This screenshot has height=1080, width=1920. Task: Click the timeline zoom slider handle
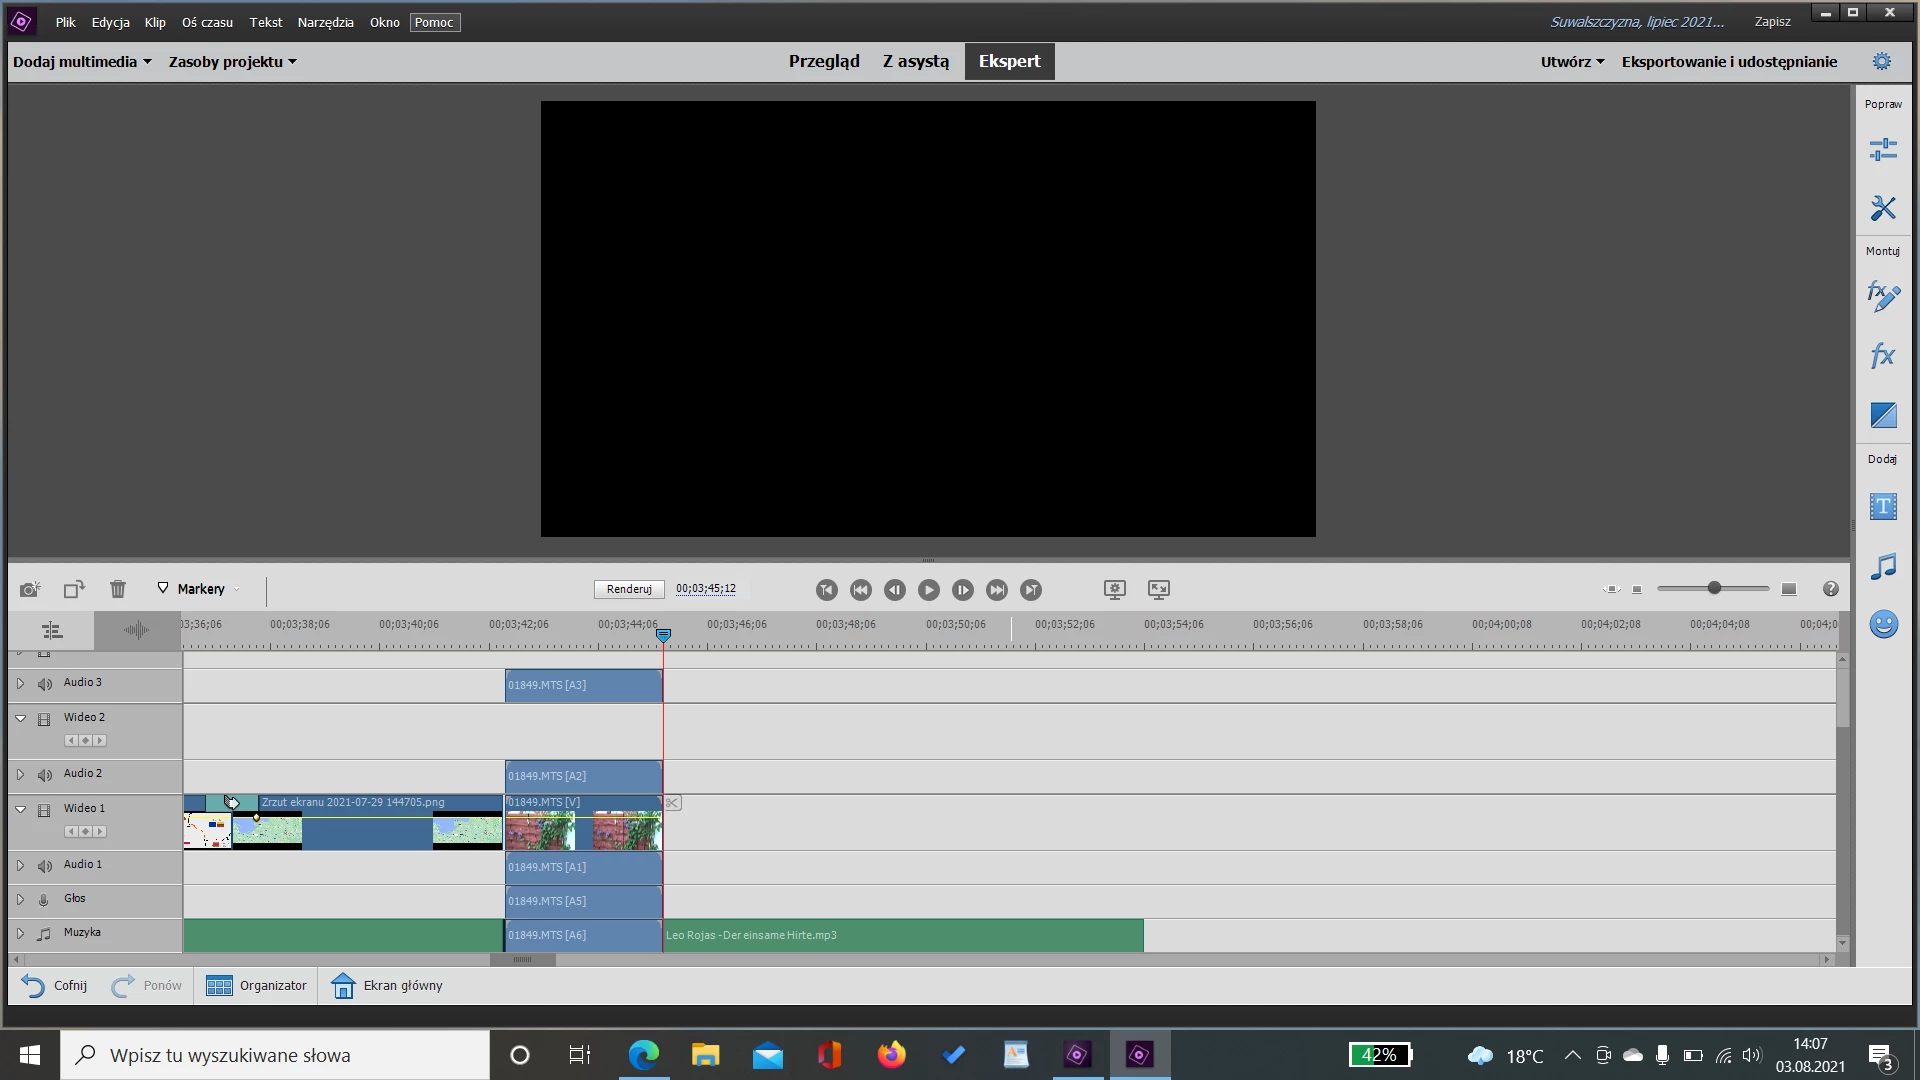(1714, 589)
